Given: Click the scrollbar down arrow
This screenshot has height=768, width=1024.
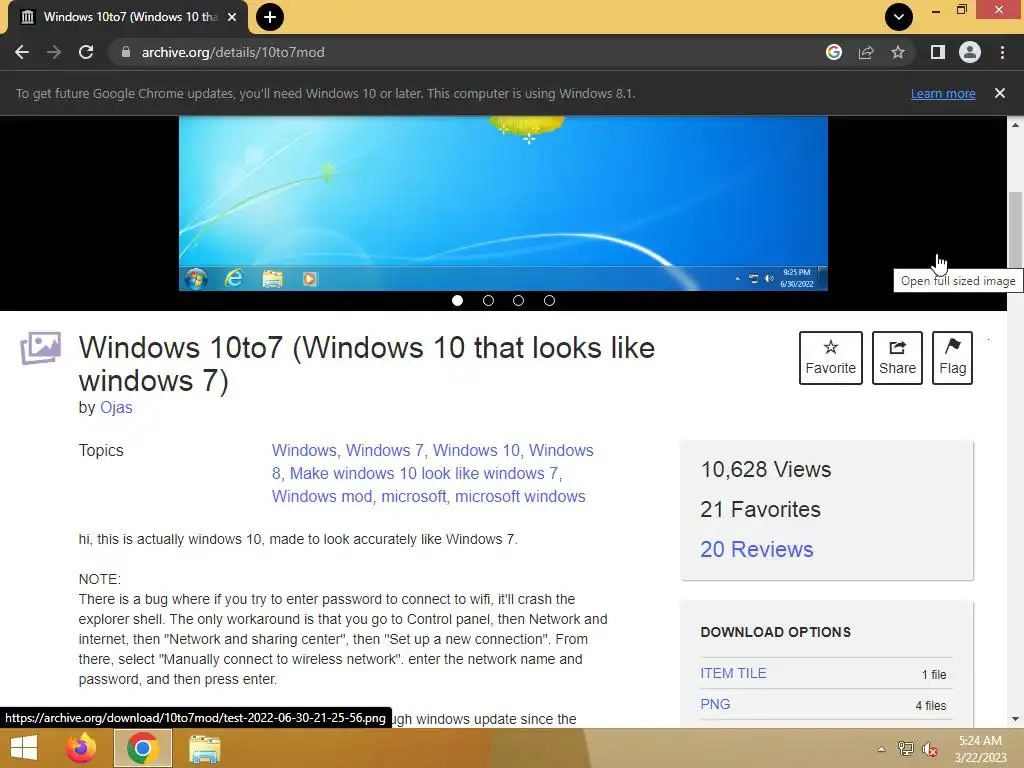Looking at the screenshot, I should click(1015, 719).
